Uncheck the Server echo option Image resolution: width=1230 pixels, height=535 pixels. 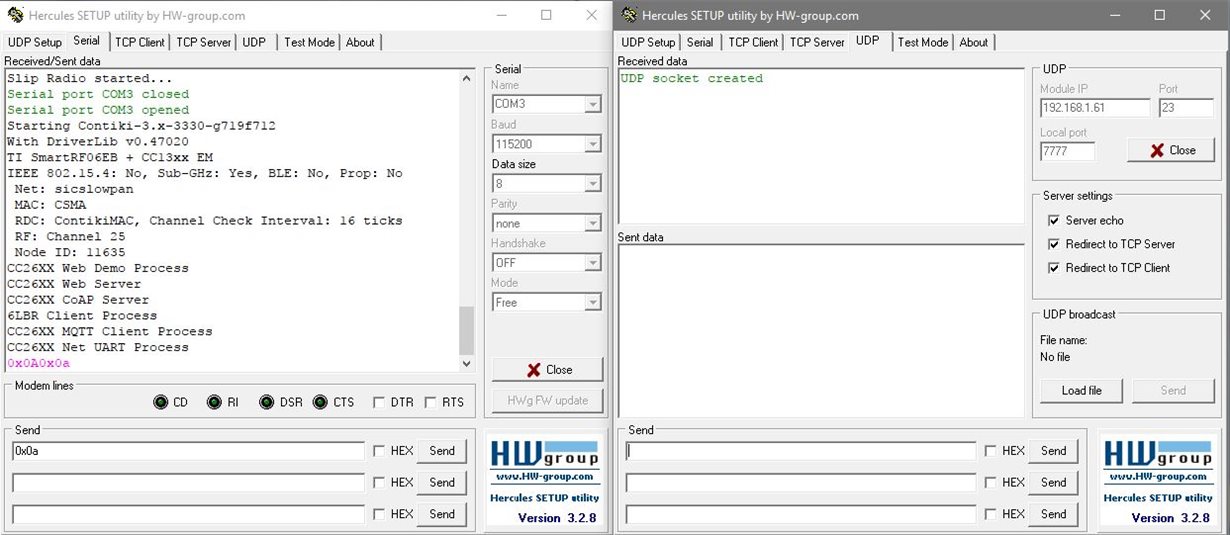coord(1053,220)
